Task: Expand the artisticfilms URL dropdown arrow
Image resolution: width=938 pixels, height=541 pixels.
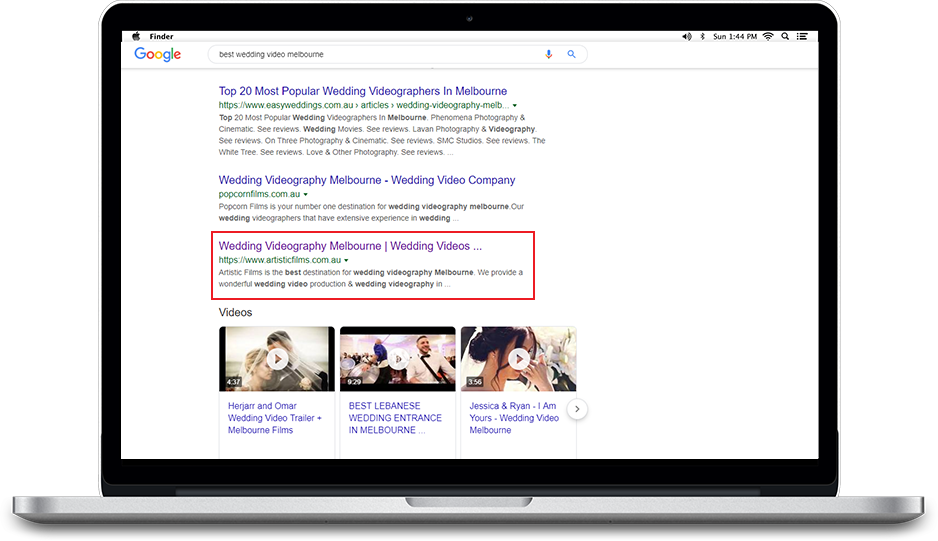Action: coord(346,260)
